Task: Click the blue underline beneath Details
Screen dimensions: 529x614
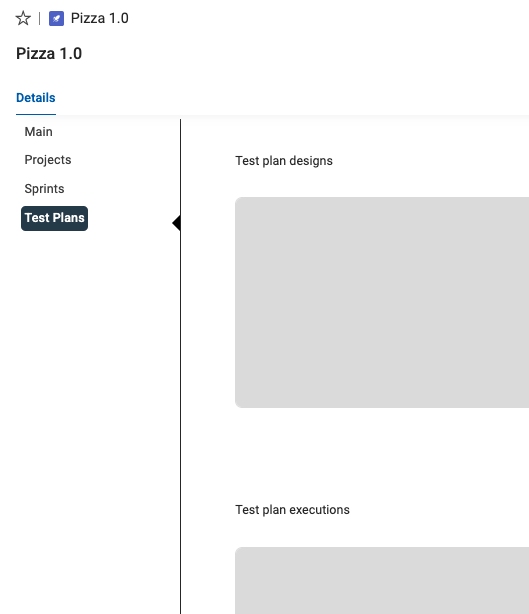Action: (36, 114)
